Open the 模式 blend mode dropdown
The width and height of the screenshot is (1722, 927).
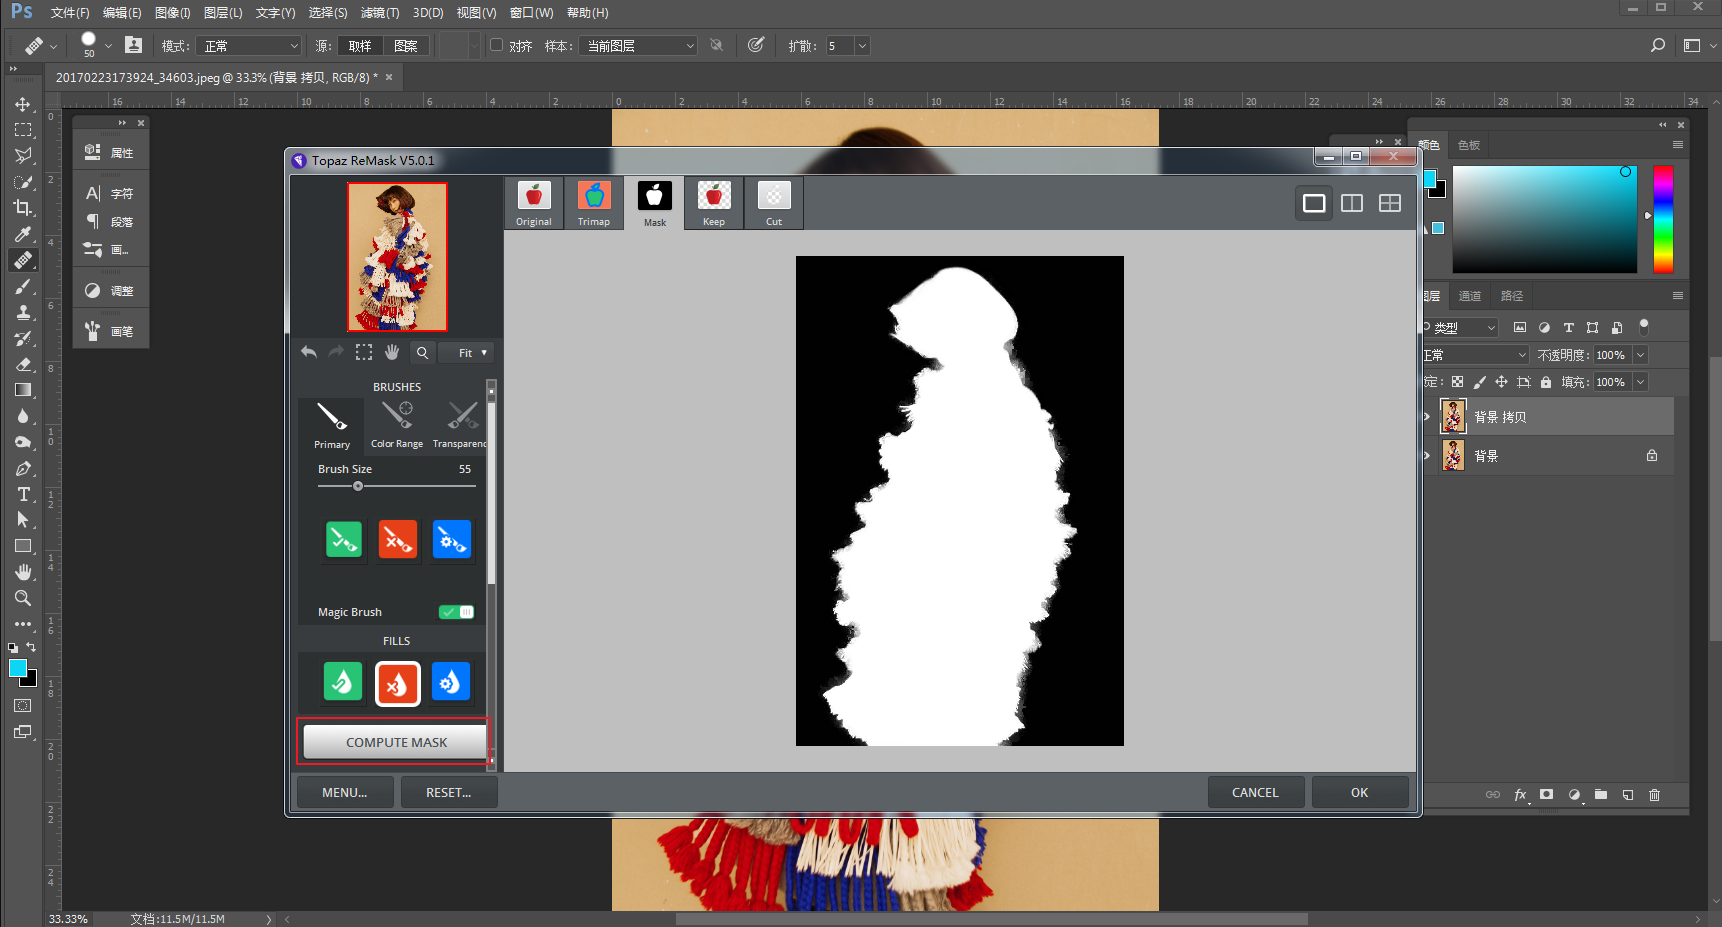[x=248, y=46]
